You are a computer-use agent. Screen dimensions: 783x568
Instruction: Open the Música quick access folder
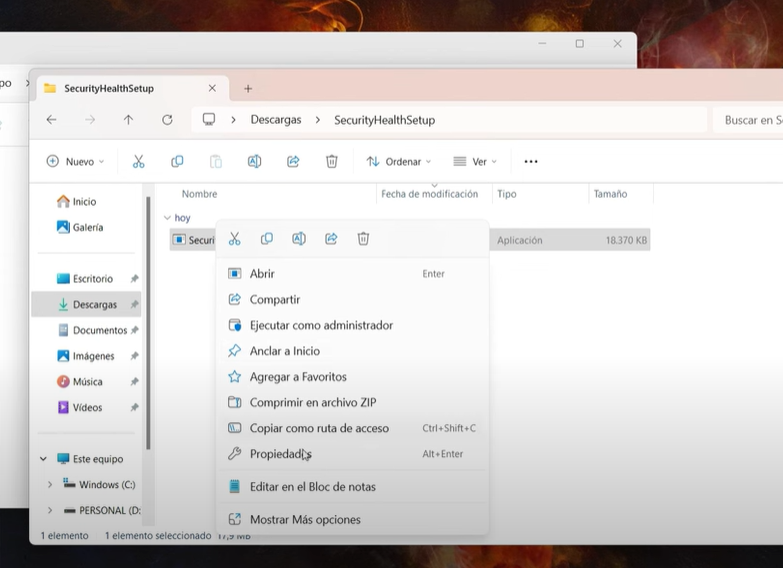pyautogui.click(x=79, y=382)
